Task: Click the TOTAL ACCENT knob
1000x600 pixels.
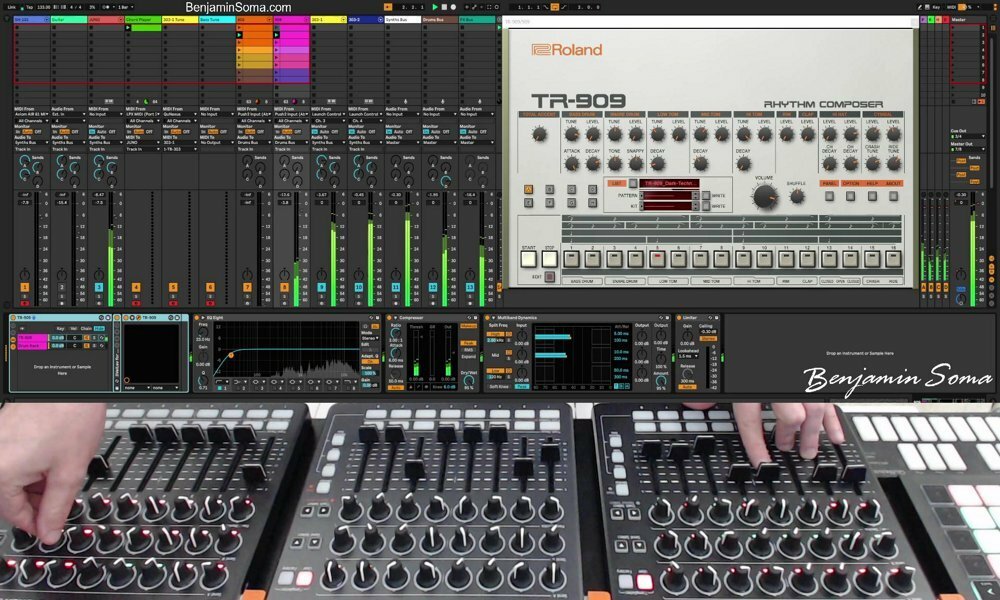Action: coord(540,135)
